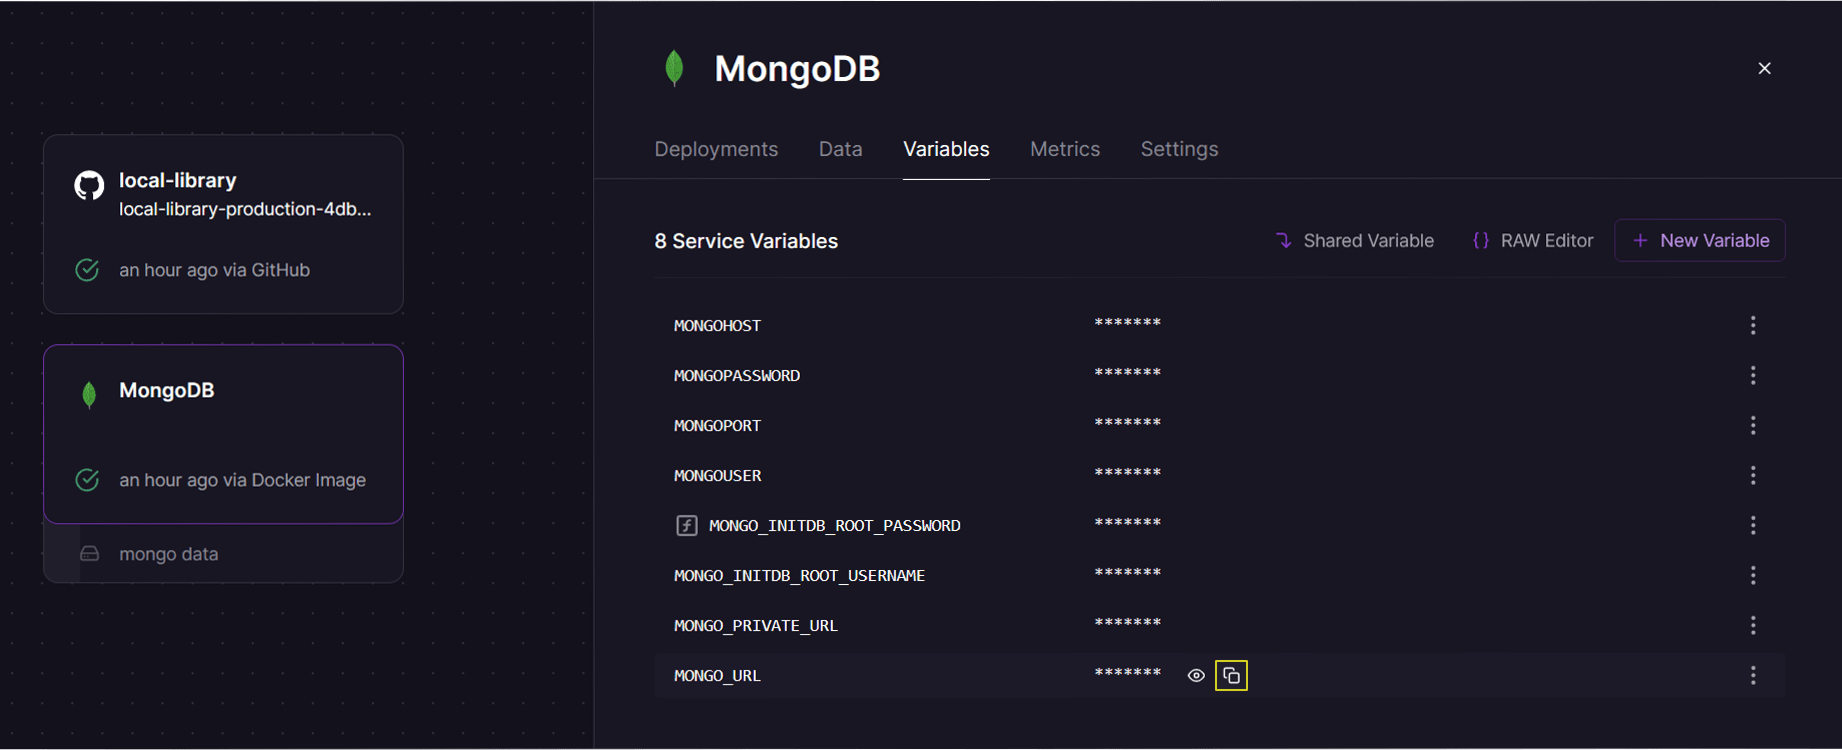Image resolution: width=1842 pixels, height=750 pixels.
Task: Close the MongoDB service panel
Action: coord(1764,69)
